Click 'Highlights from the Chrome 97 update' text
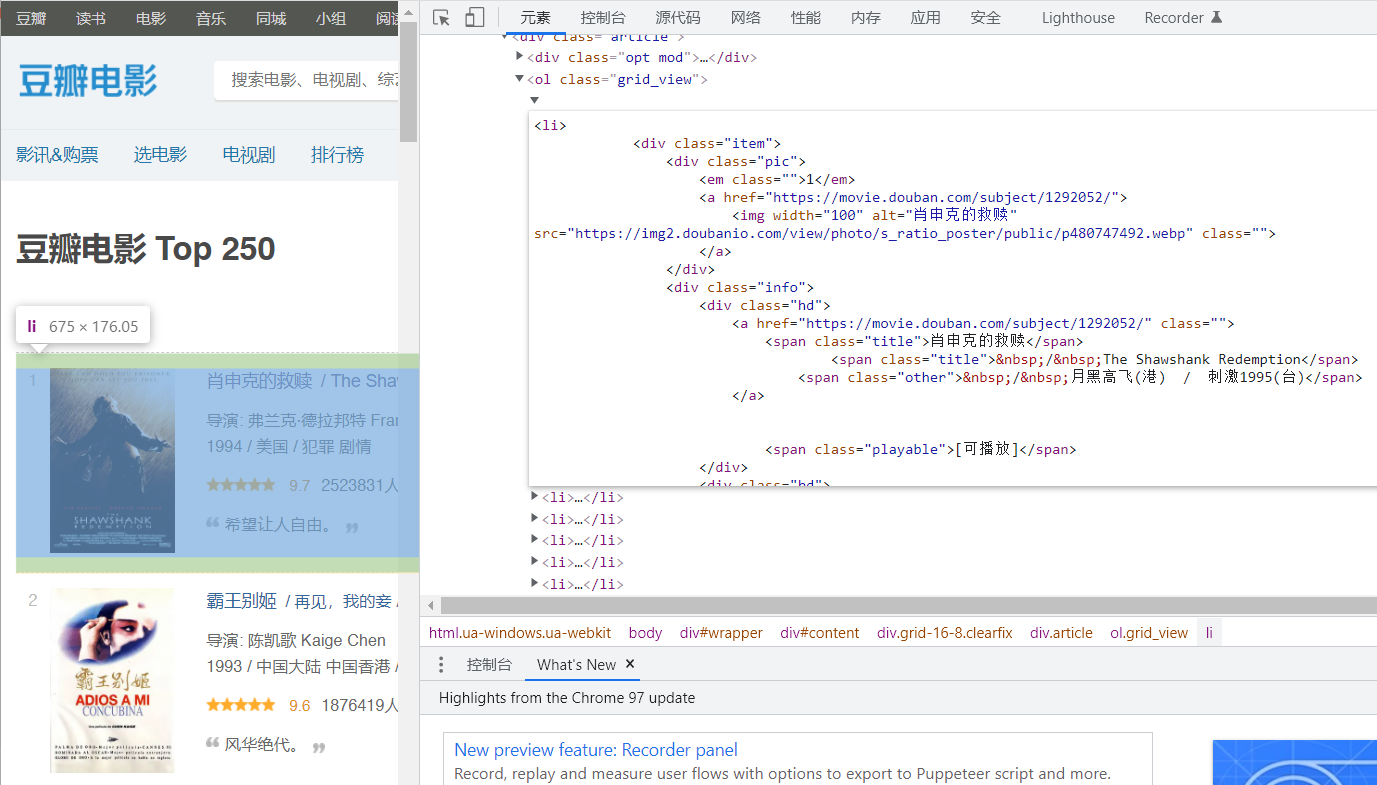Image resolution: width=1377 pixels, height=785 pixels. [567, 698]
